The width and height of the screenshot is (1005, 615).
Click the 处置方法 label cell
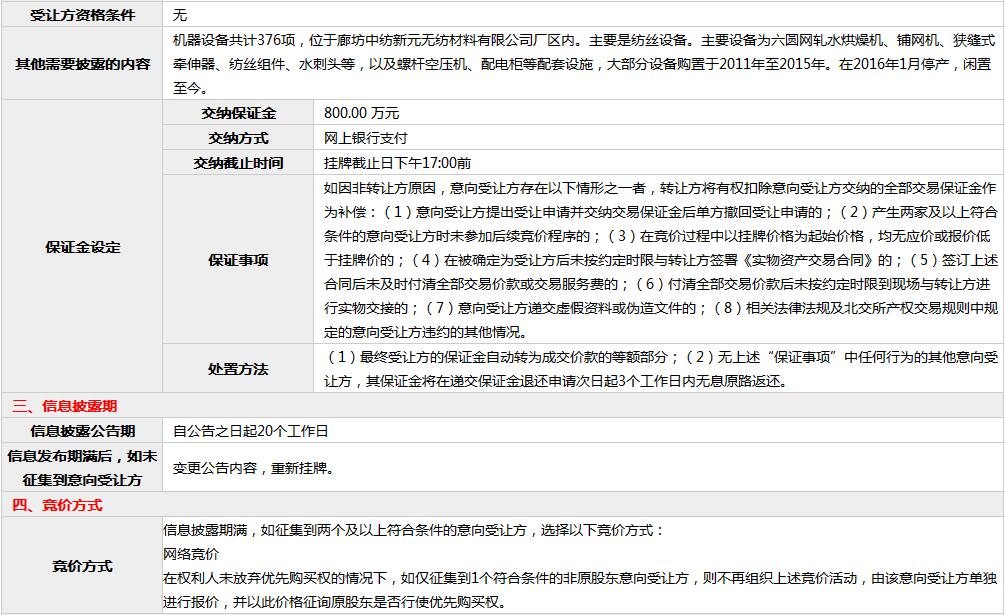pyautogui.click(x=238, y=369)
